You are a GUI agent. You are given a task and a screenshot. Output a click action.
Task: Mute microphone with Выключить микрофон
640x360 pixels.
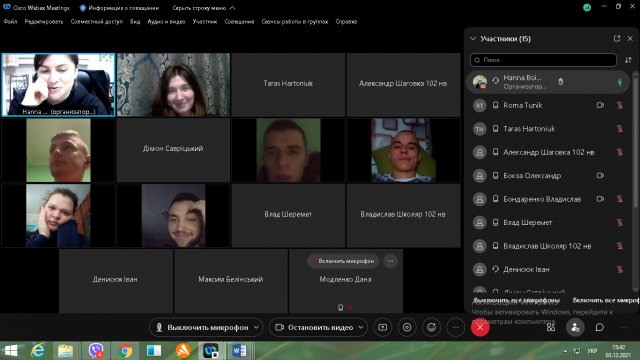click(202, 327)
